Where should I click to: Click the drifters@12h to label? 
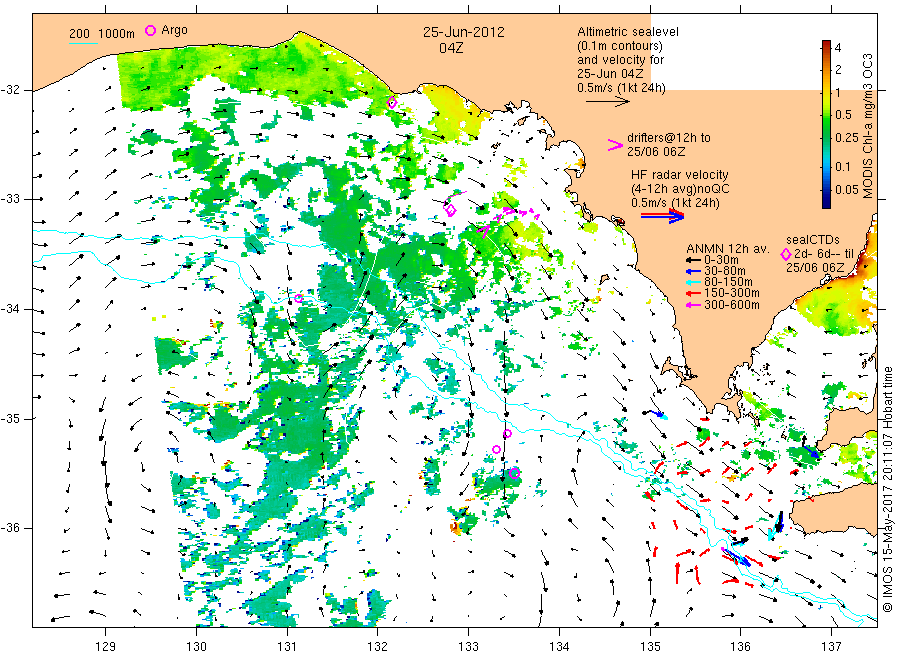point(669,138)
